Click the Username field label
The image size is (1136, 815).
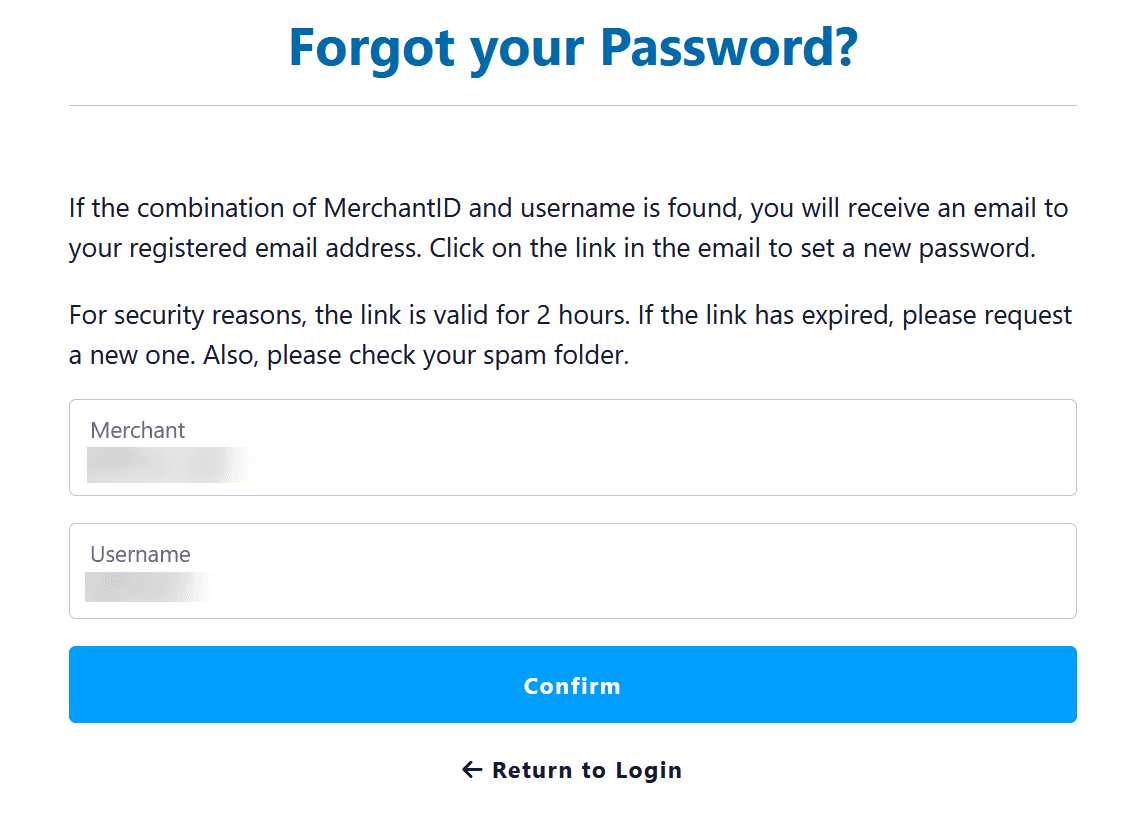point(140,554)
